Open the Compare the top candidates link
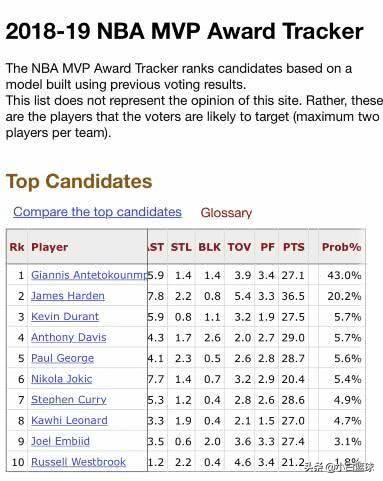Screen dimensions: 383x481 click(x=97, y=212)
